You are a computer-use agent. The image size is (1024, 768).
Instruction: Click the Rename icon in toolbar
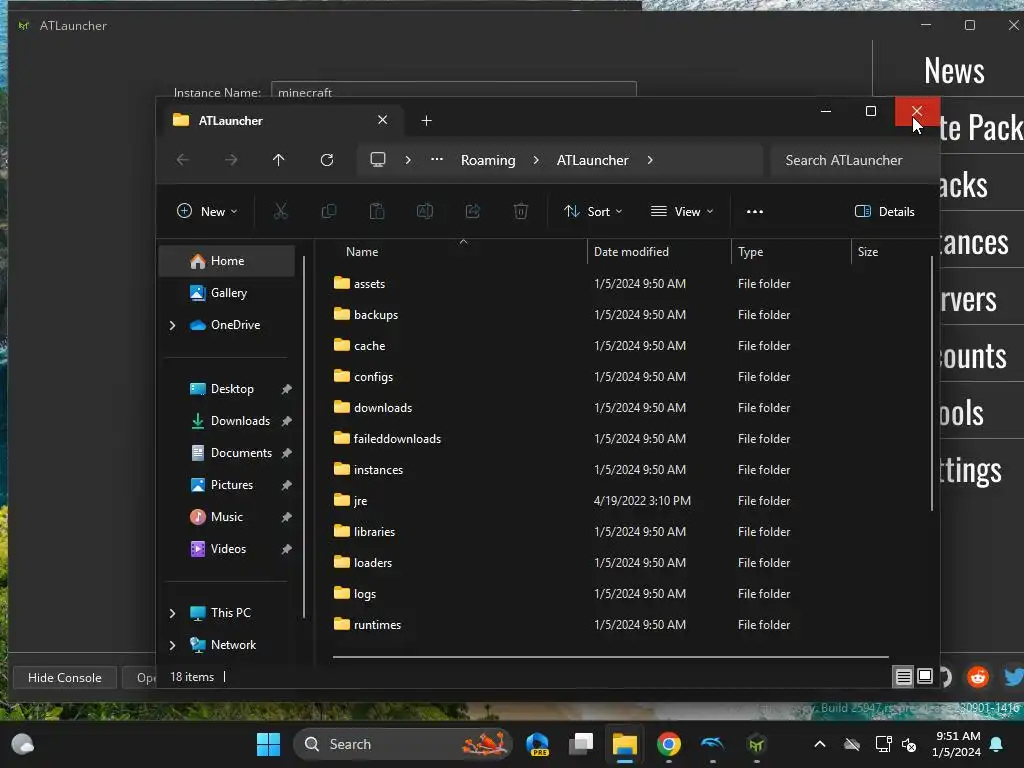coord(424,211)
